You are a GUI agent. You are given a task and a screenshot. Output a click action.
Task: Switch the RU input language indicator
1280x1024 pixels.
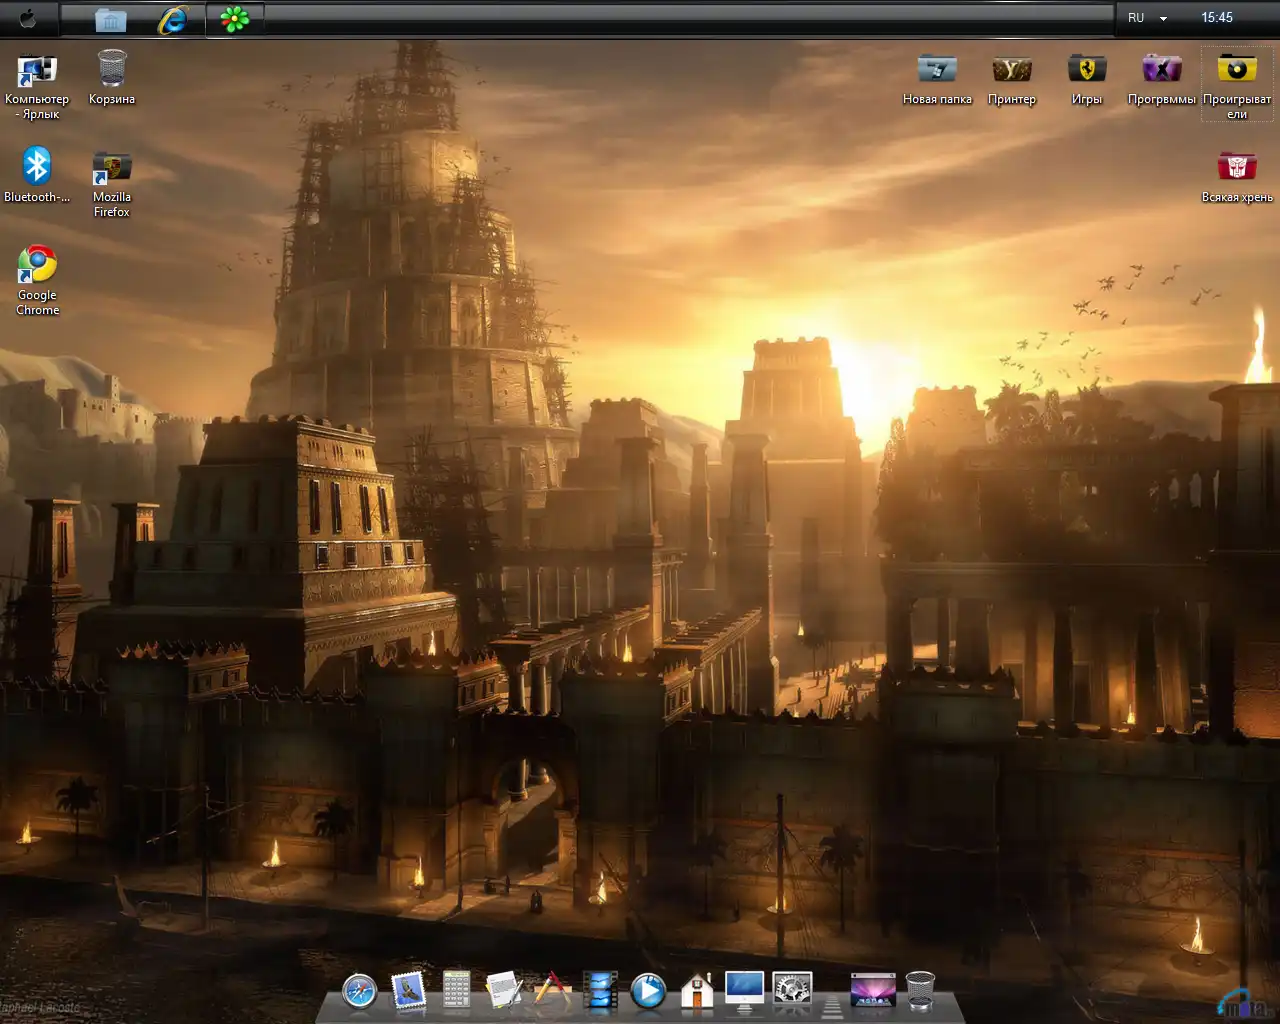coord(1136,18)
